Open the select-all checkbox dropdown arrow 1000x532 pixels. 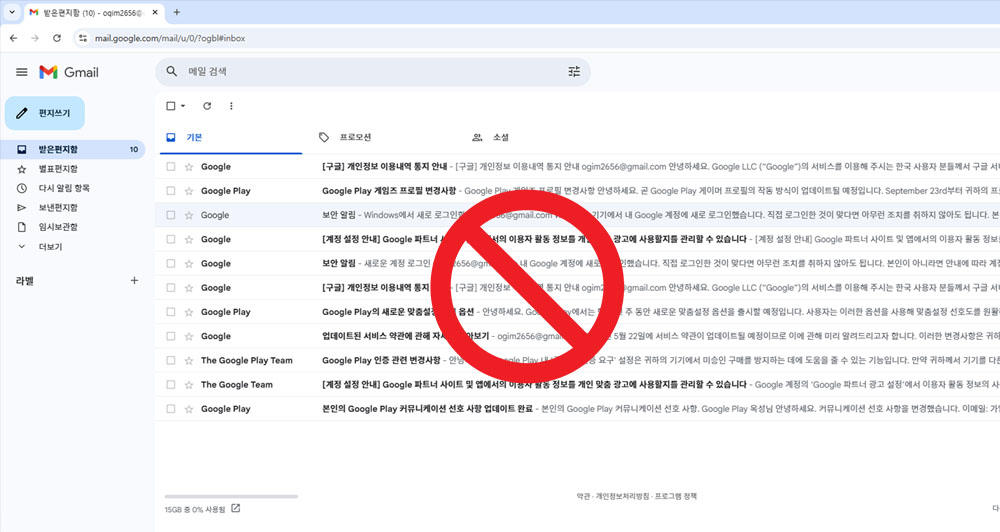click(183, 106)
